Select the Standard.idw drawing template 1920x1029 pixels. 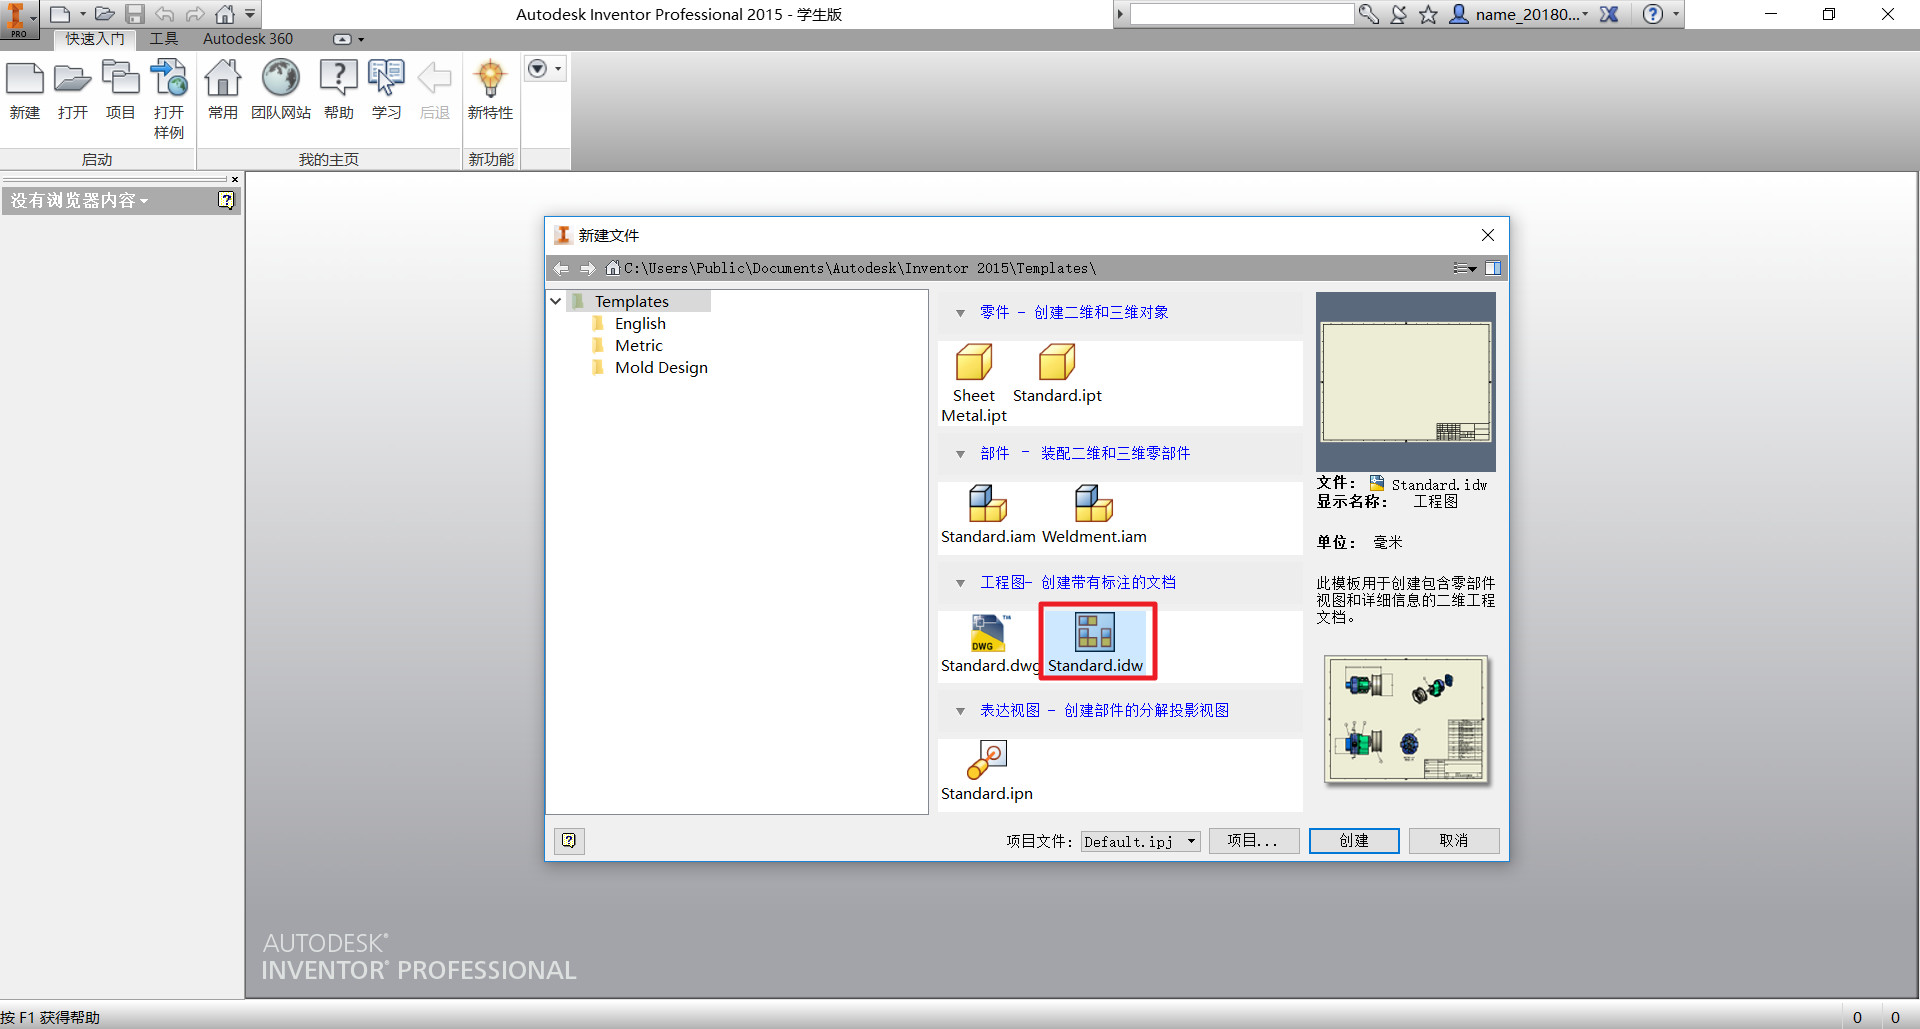1095,644
